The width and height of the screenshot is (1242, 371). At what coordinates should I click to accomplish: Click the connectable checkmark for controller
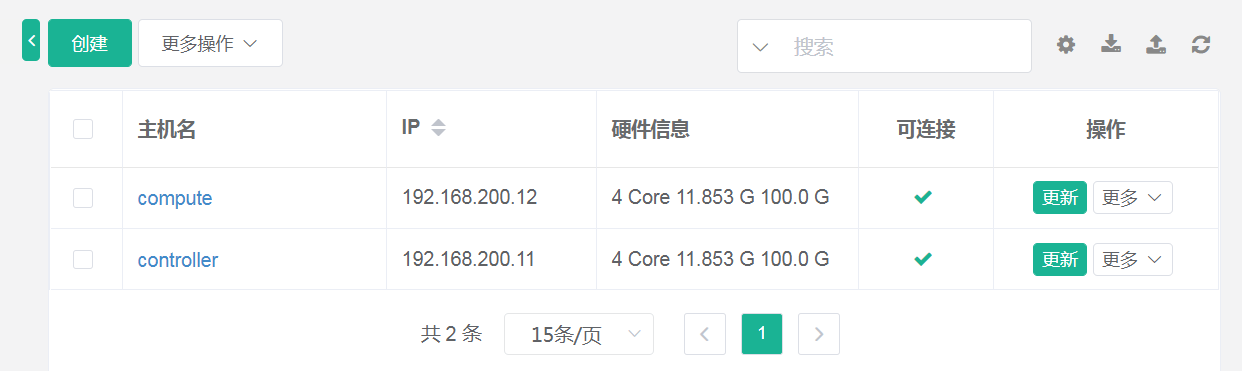coord(923,259)
